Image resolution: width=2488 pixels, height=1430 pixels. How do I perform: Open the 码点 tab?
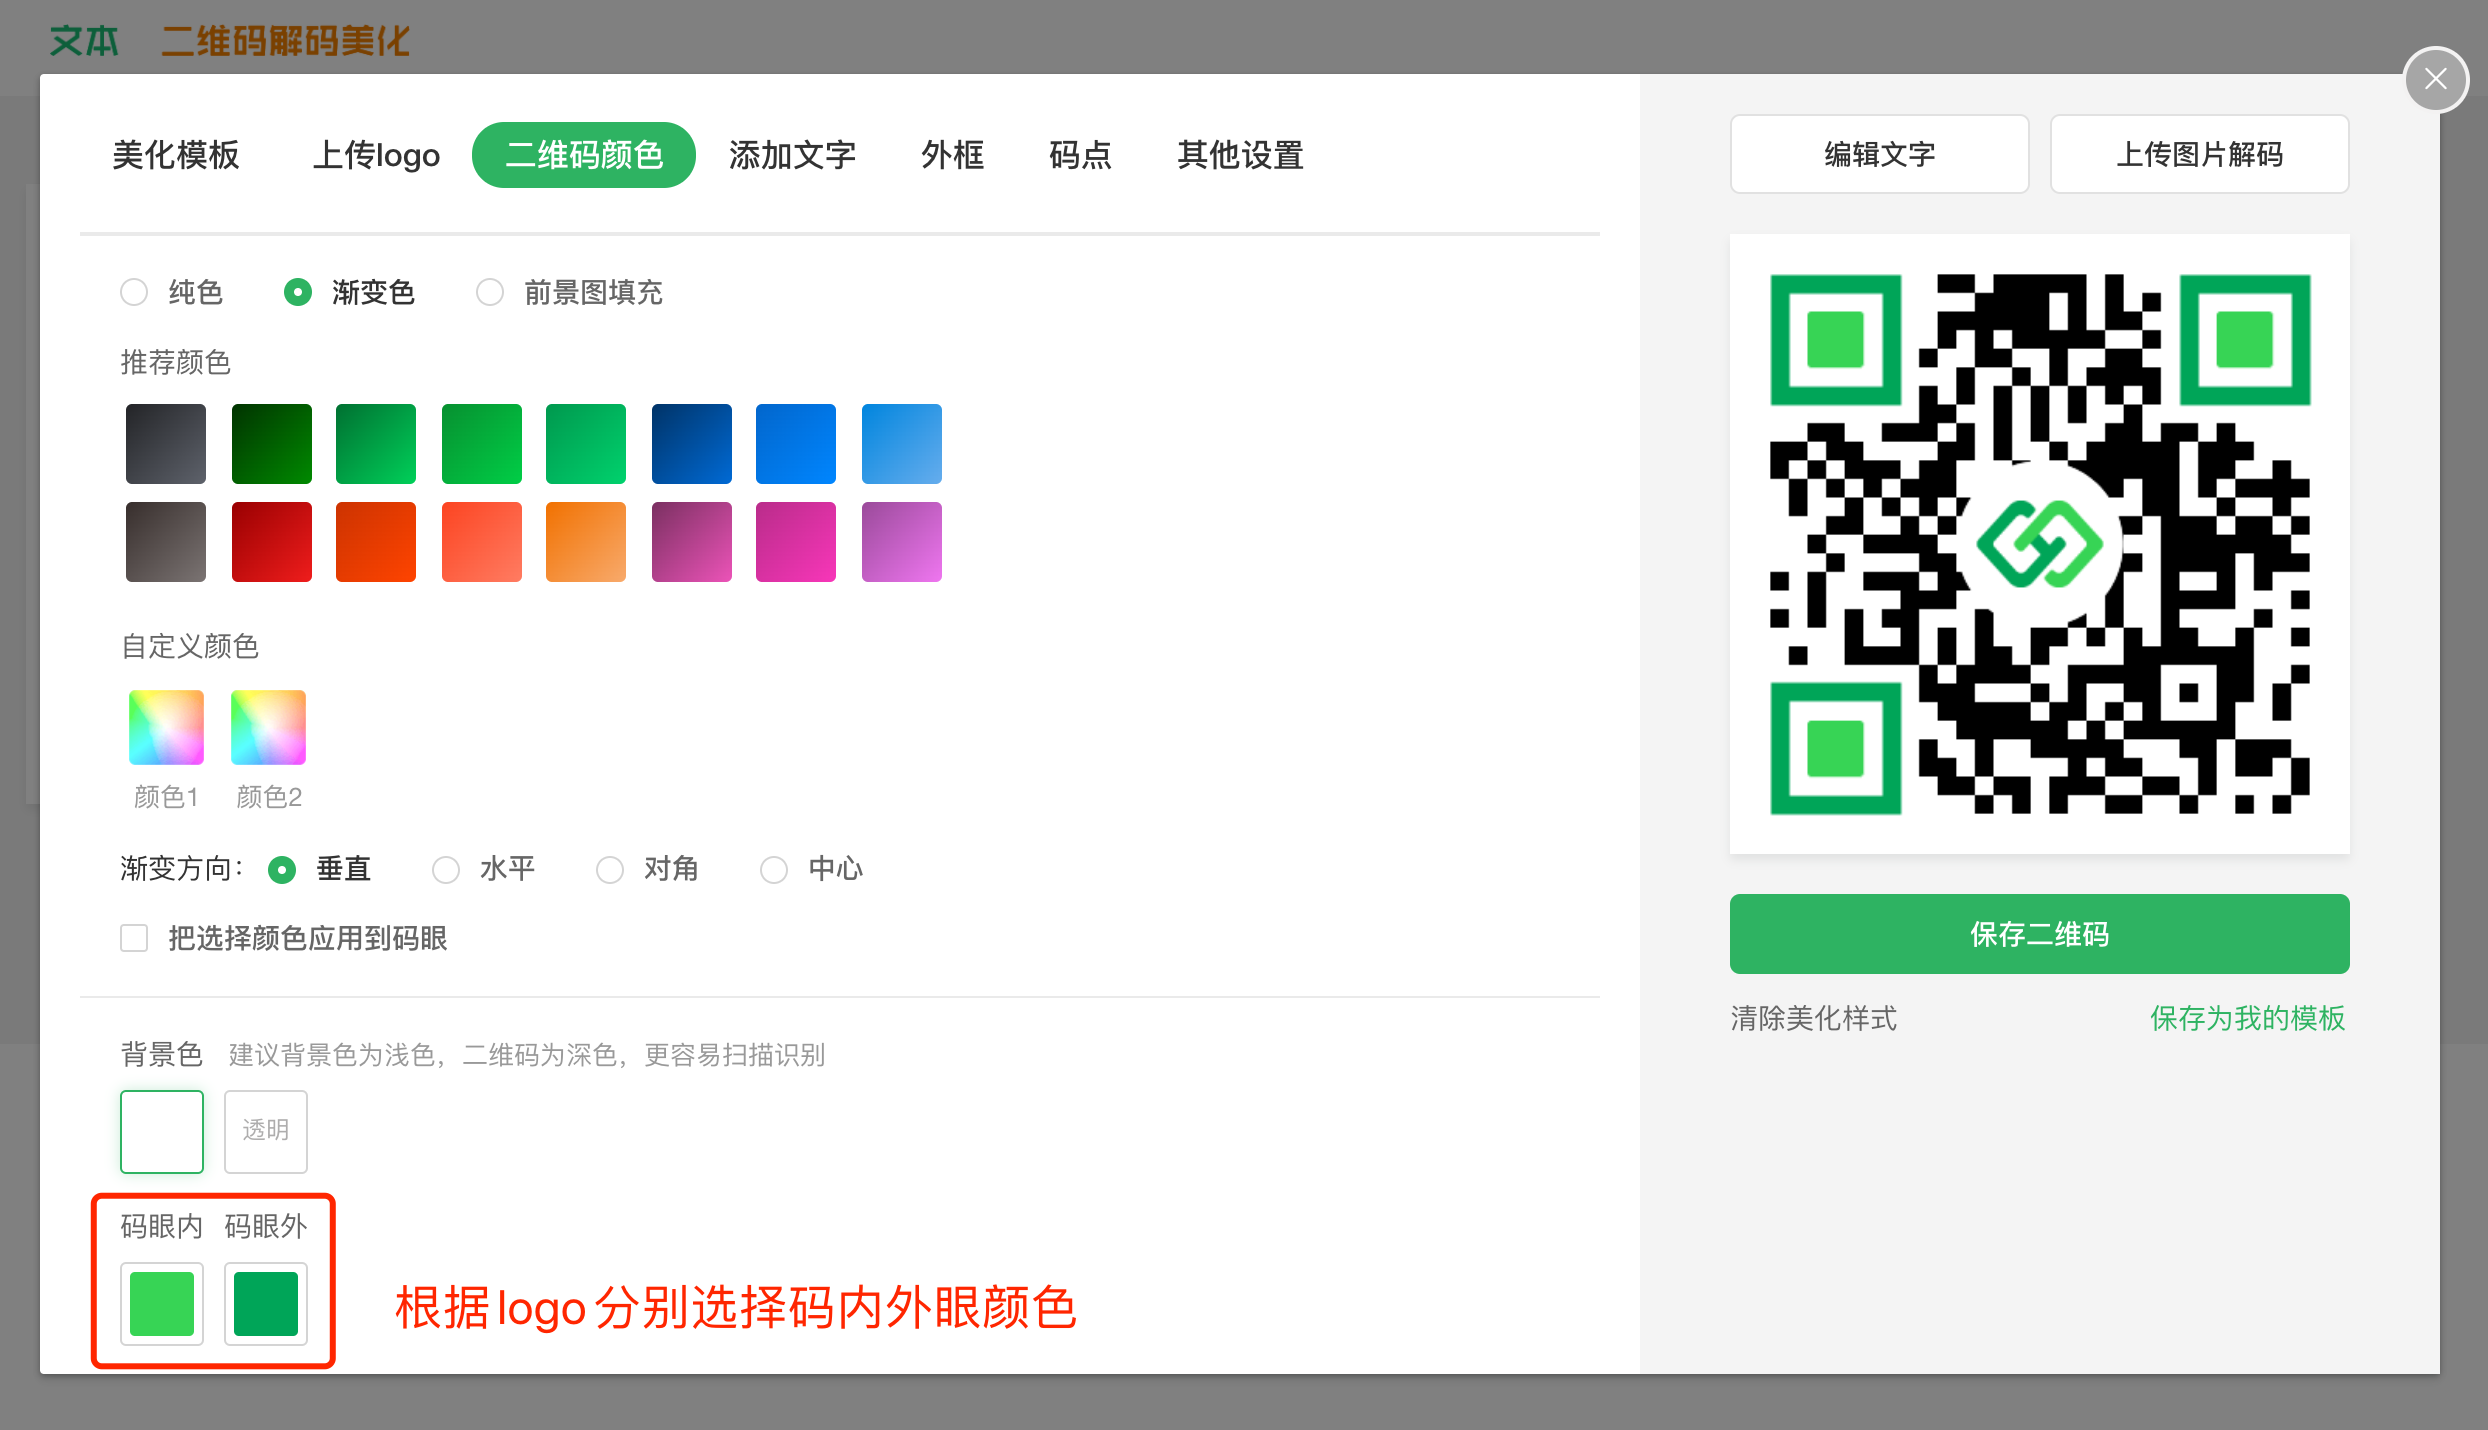[1080, 155]
